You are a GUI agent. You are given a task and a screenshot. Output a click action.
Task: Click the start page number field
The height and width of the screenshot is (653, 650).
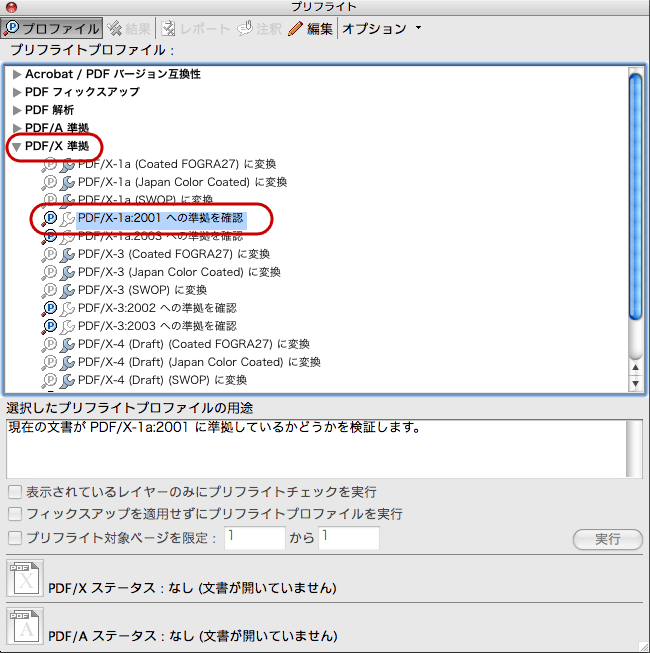[x=255, y=538]
